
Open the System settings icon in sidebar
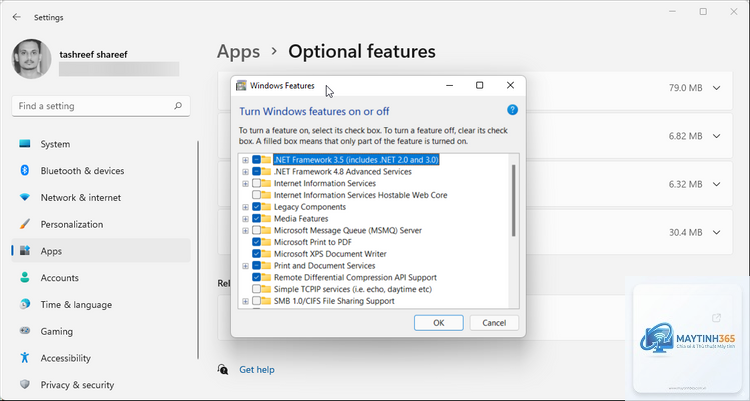pos(24,144)
